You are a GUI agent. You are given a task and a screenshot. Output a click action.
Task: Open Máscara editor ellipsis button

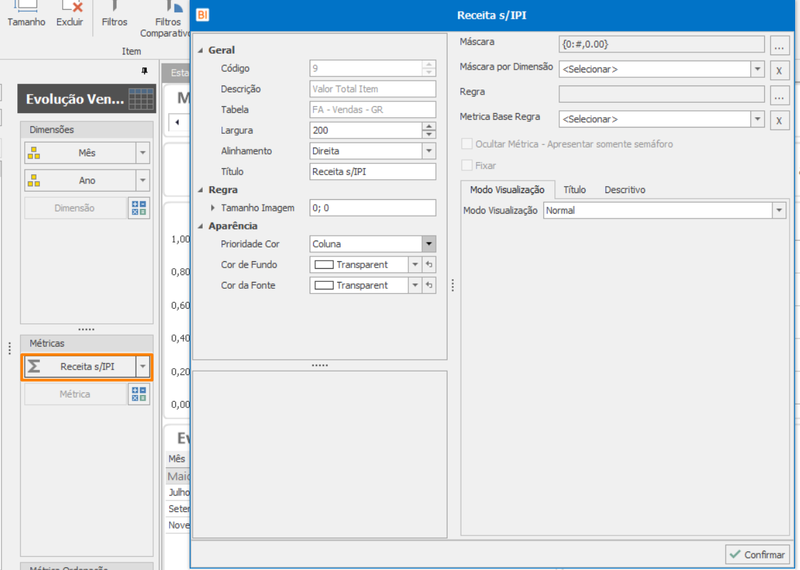point(779,45)
